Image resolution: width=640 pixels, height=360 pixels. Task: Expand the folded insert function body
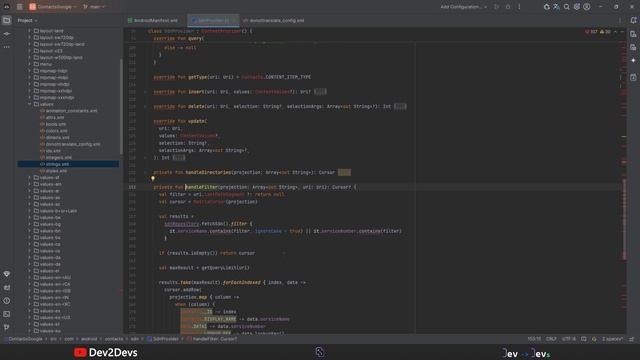coord(320,92)
